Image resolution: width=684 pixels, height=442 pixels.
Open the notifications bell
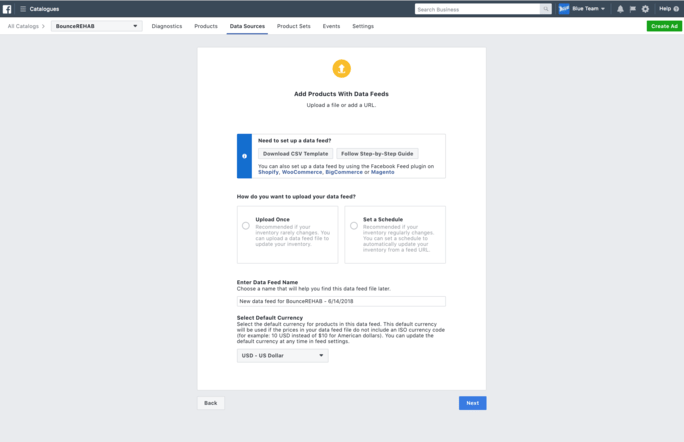(620, 9)
